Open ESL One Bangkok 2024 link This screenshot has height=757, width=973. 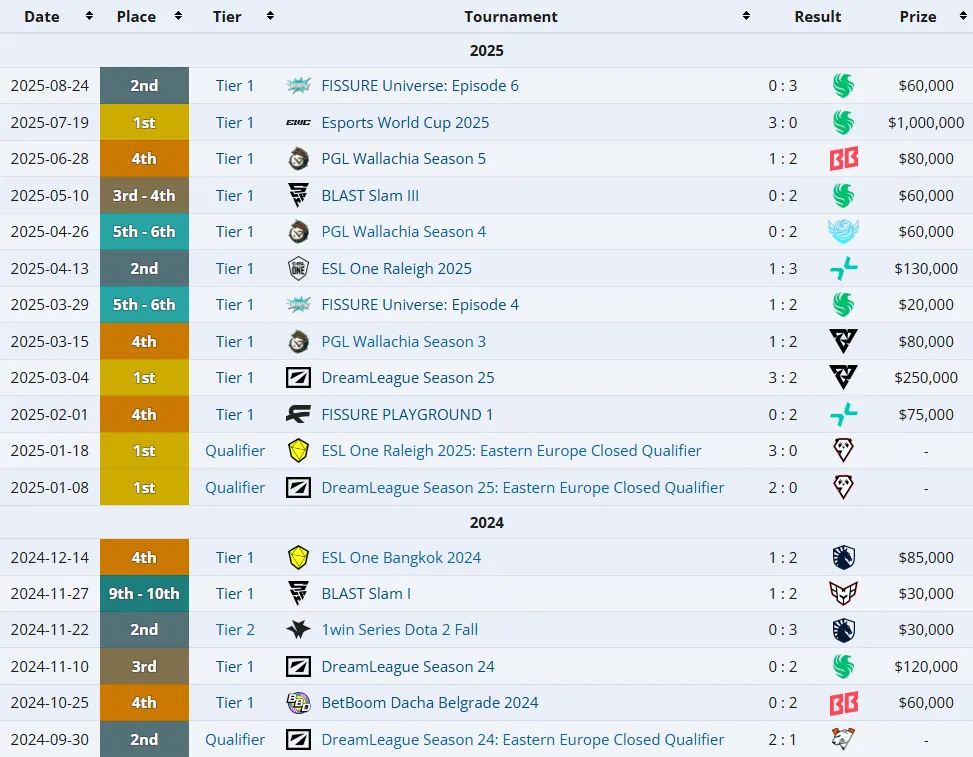click(x=401, y=558)
